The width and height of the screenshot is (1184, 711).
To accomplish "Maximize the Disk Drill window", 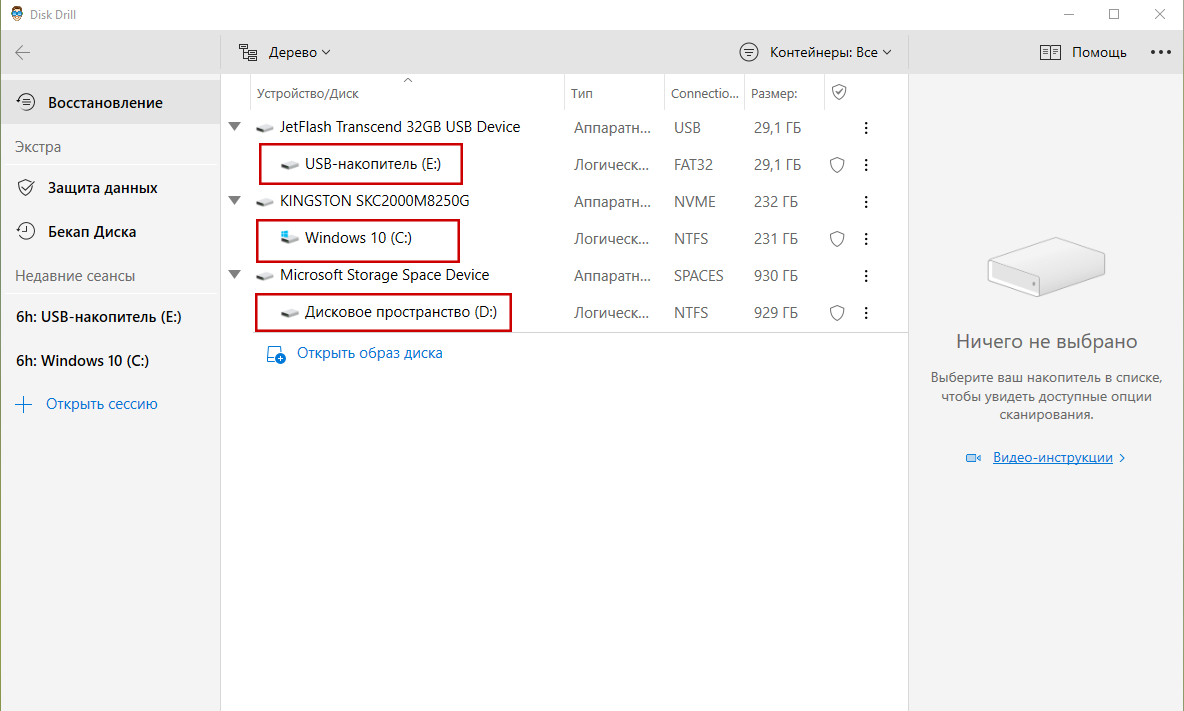I will click(x=1114, y=14).
